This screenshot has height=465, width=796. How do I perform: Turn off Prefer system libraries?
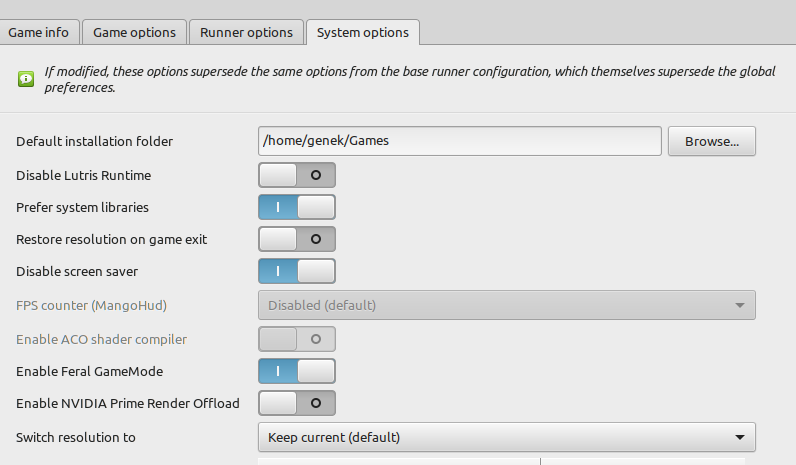(297, 207)
